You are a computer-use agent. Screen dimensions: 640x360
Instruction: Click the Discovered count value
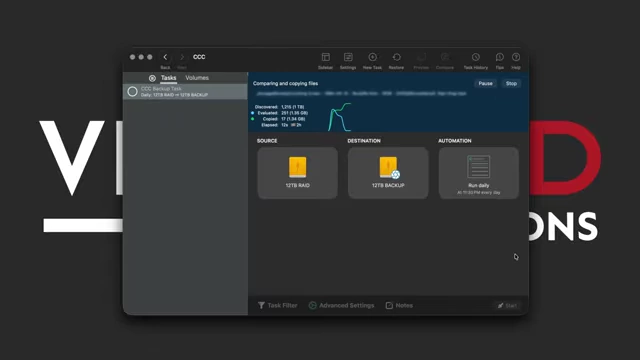click(x=293, y=107)
